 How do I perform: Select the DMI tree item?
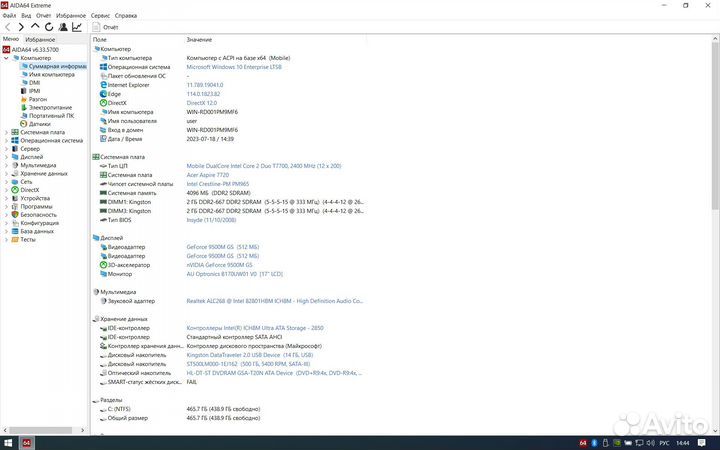tap(30, 83)
